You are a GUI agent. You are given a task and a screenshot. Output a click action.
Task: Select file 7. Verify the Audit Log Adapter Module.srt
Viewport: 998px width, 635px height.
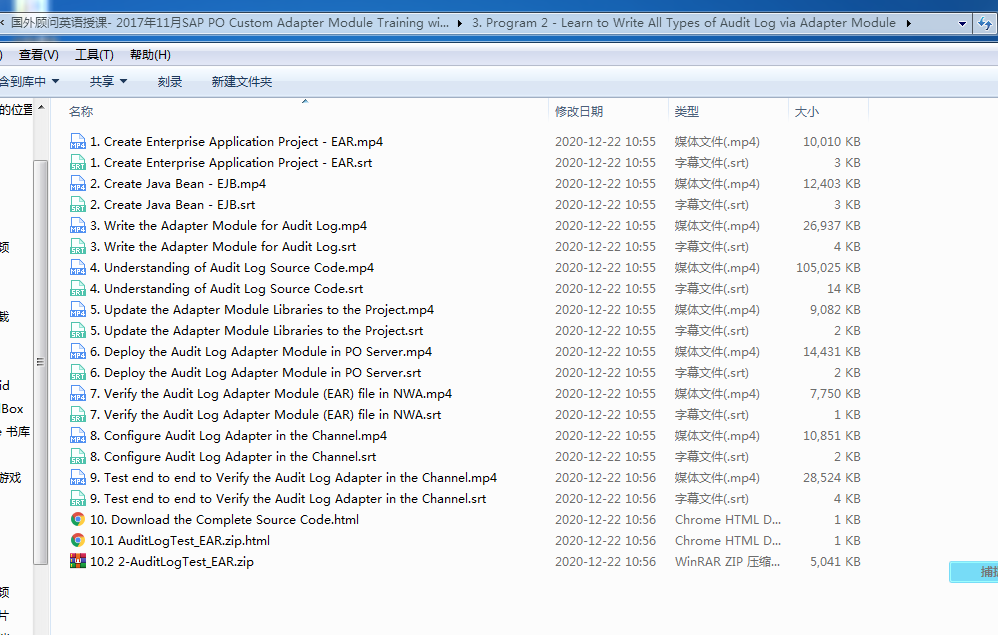click(x=265, y=414)
